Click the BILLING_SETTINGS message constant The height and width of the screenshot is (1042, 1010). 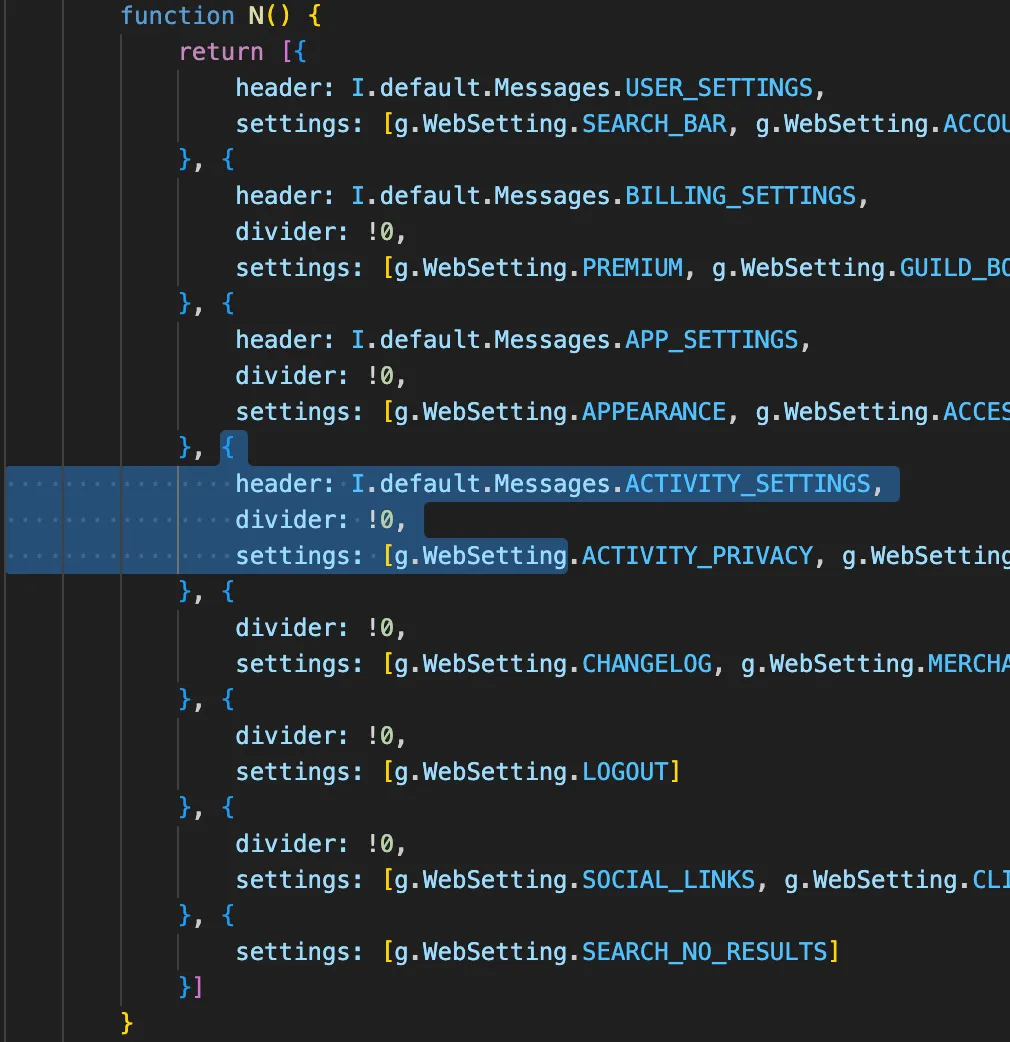[742, 195]
